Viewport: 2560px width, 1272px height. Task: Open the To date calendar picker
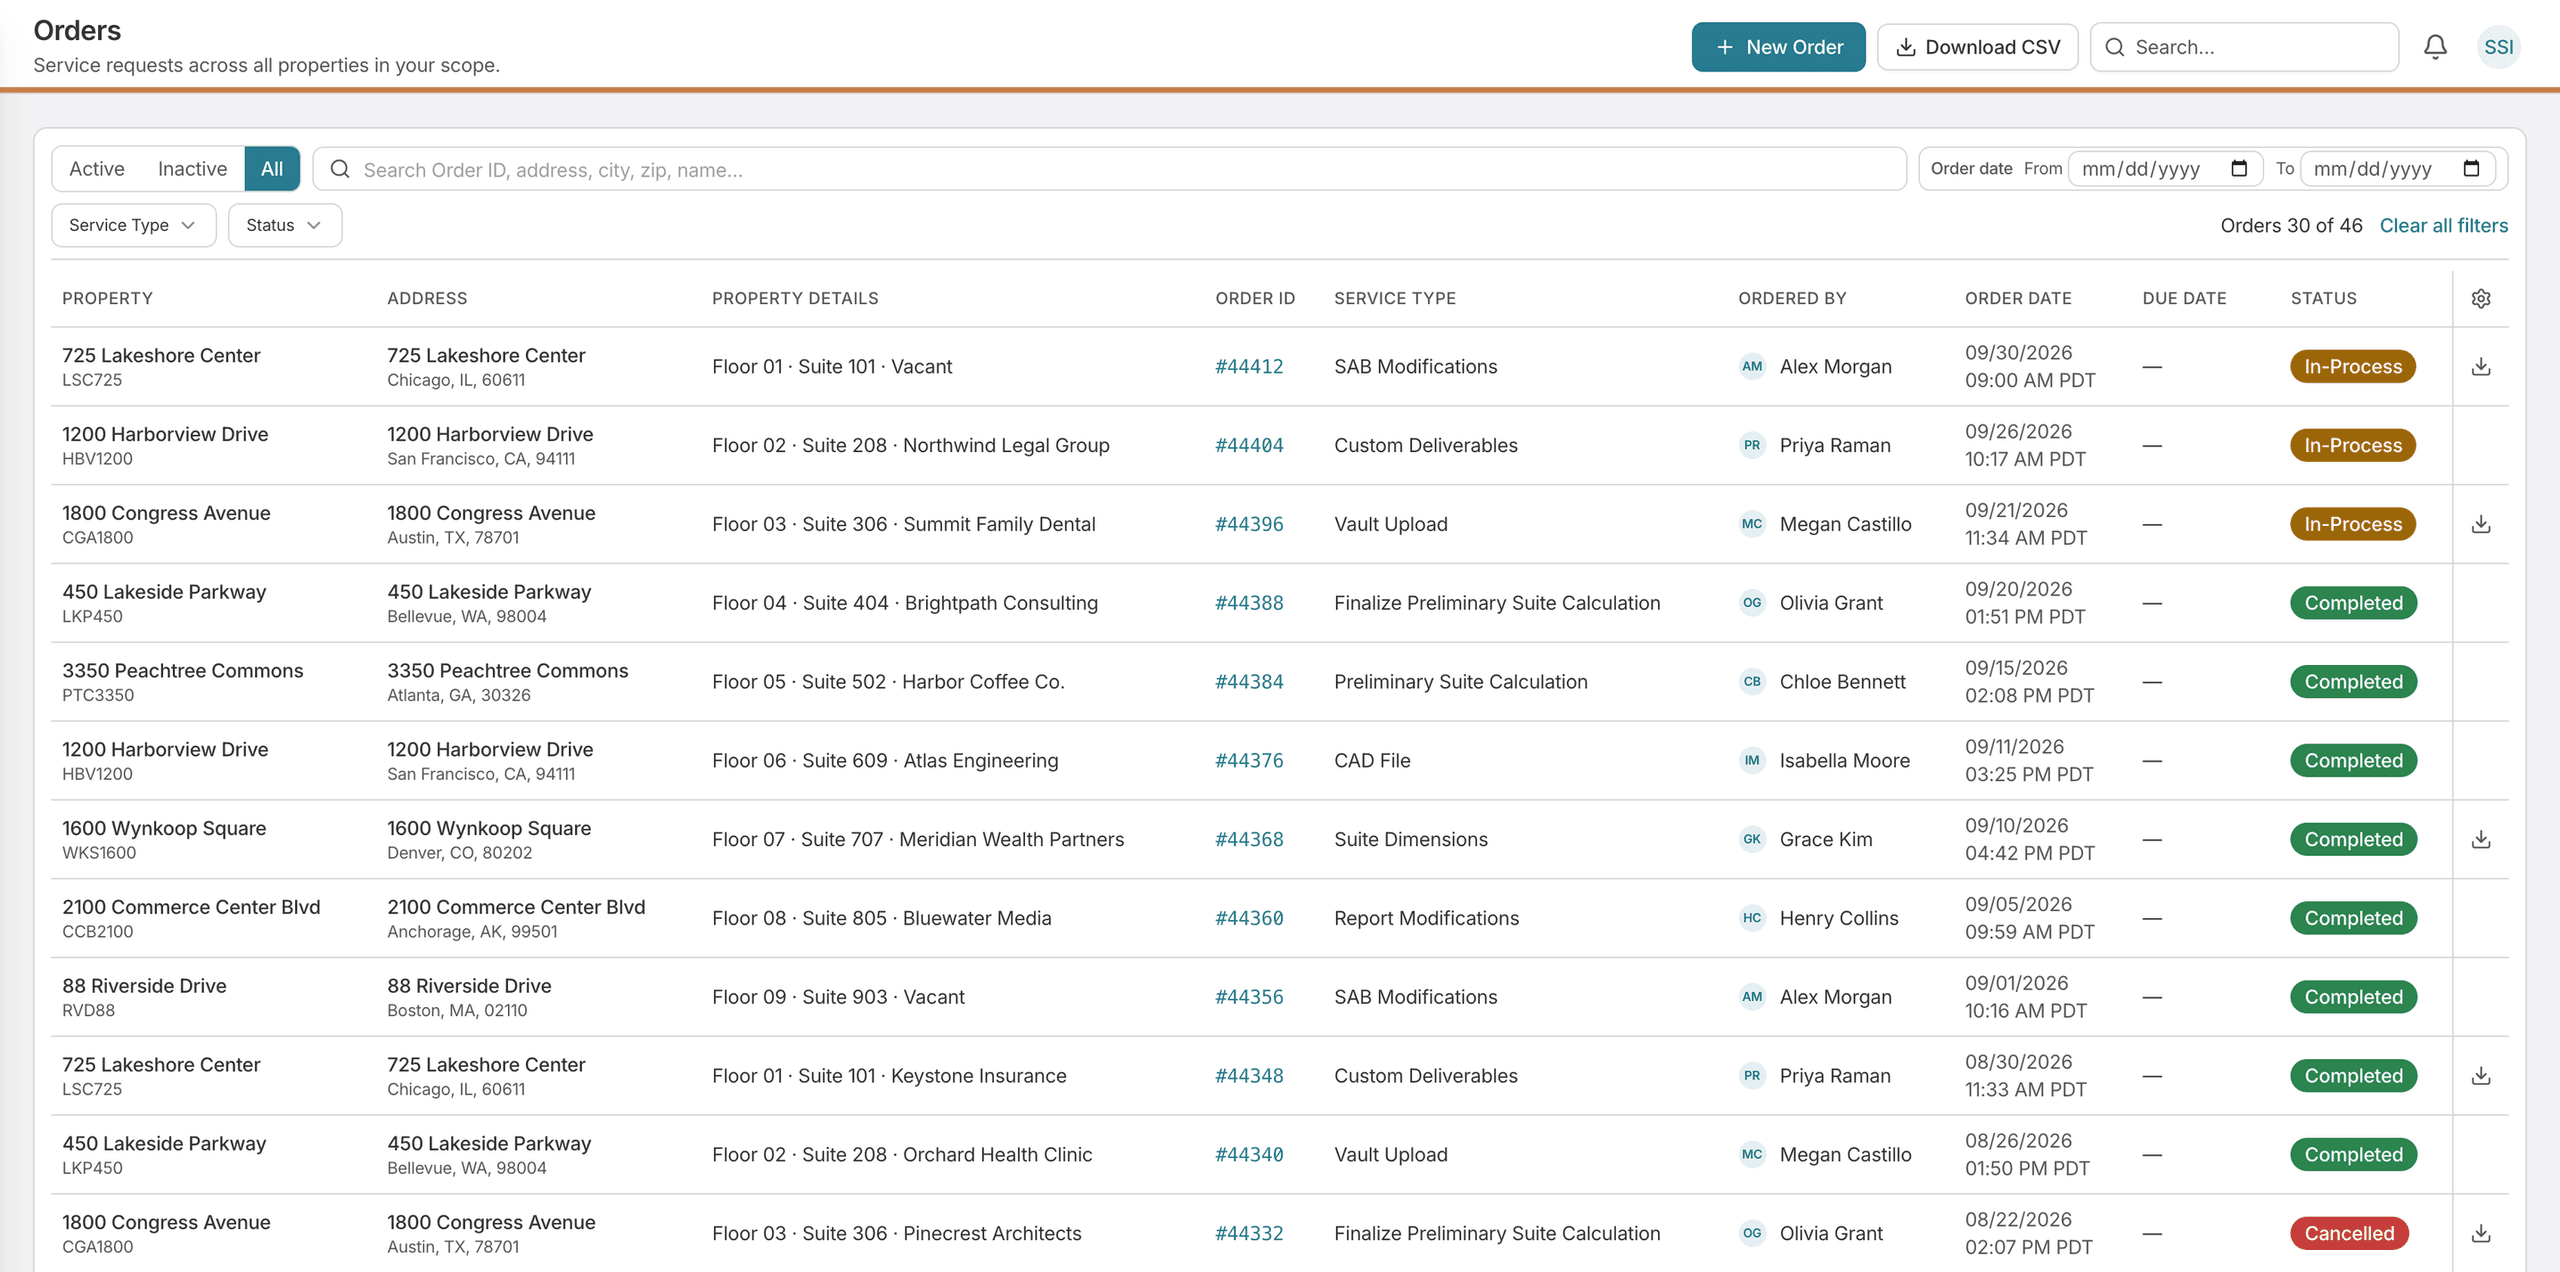click(2471, 168)
